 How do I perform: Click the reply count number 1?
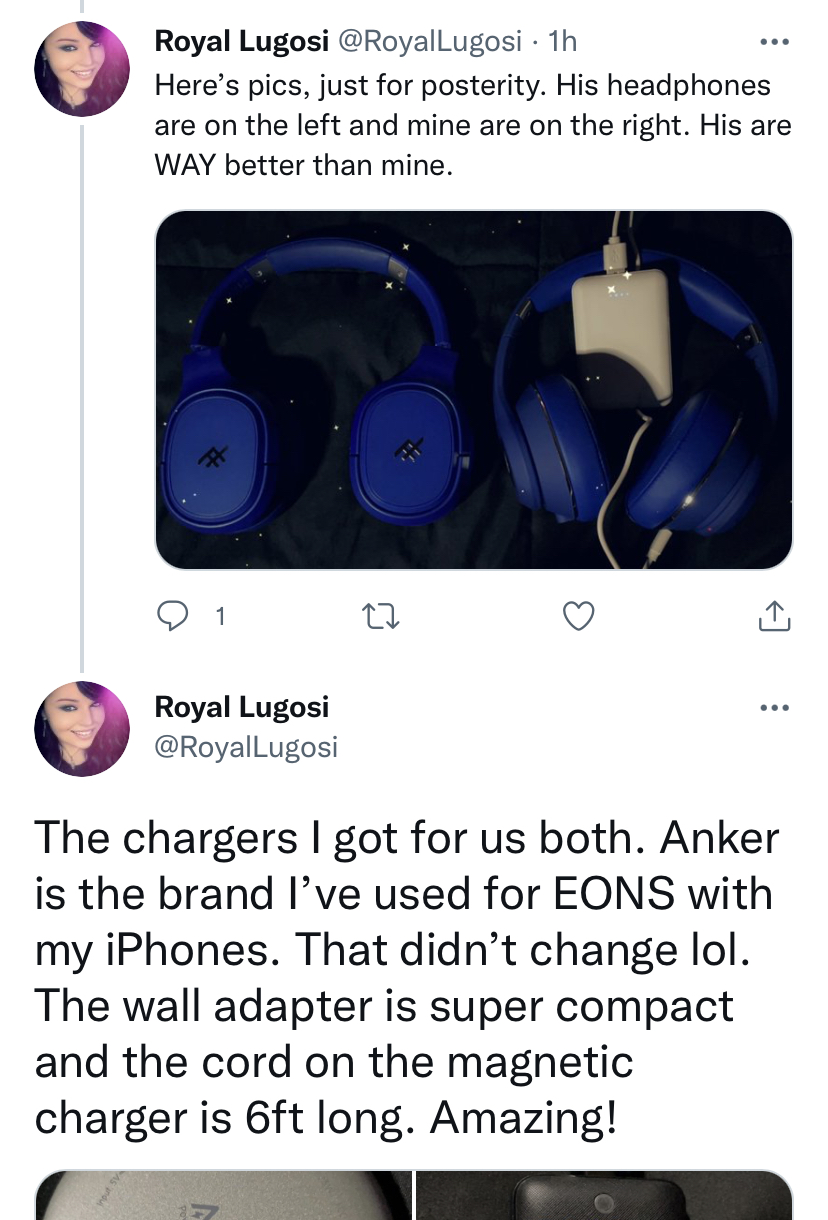220,618
